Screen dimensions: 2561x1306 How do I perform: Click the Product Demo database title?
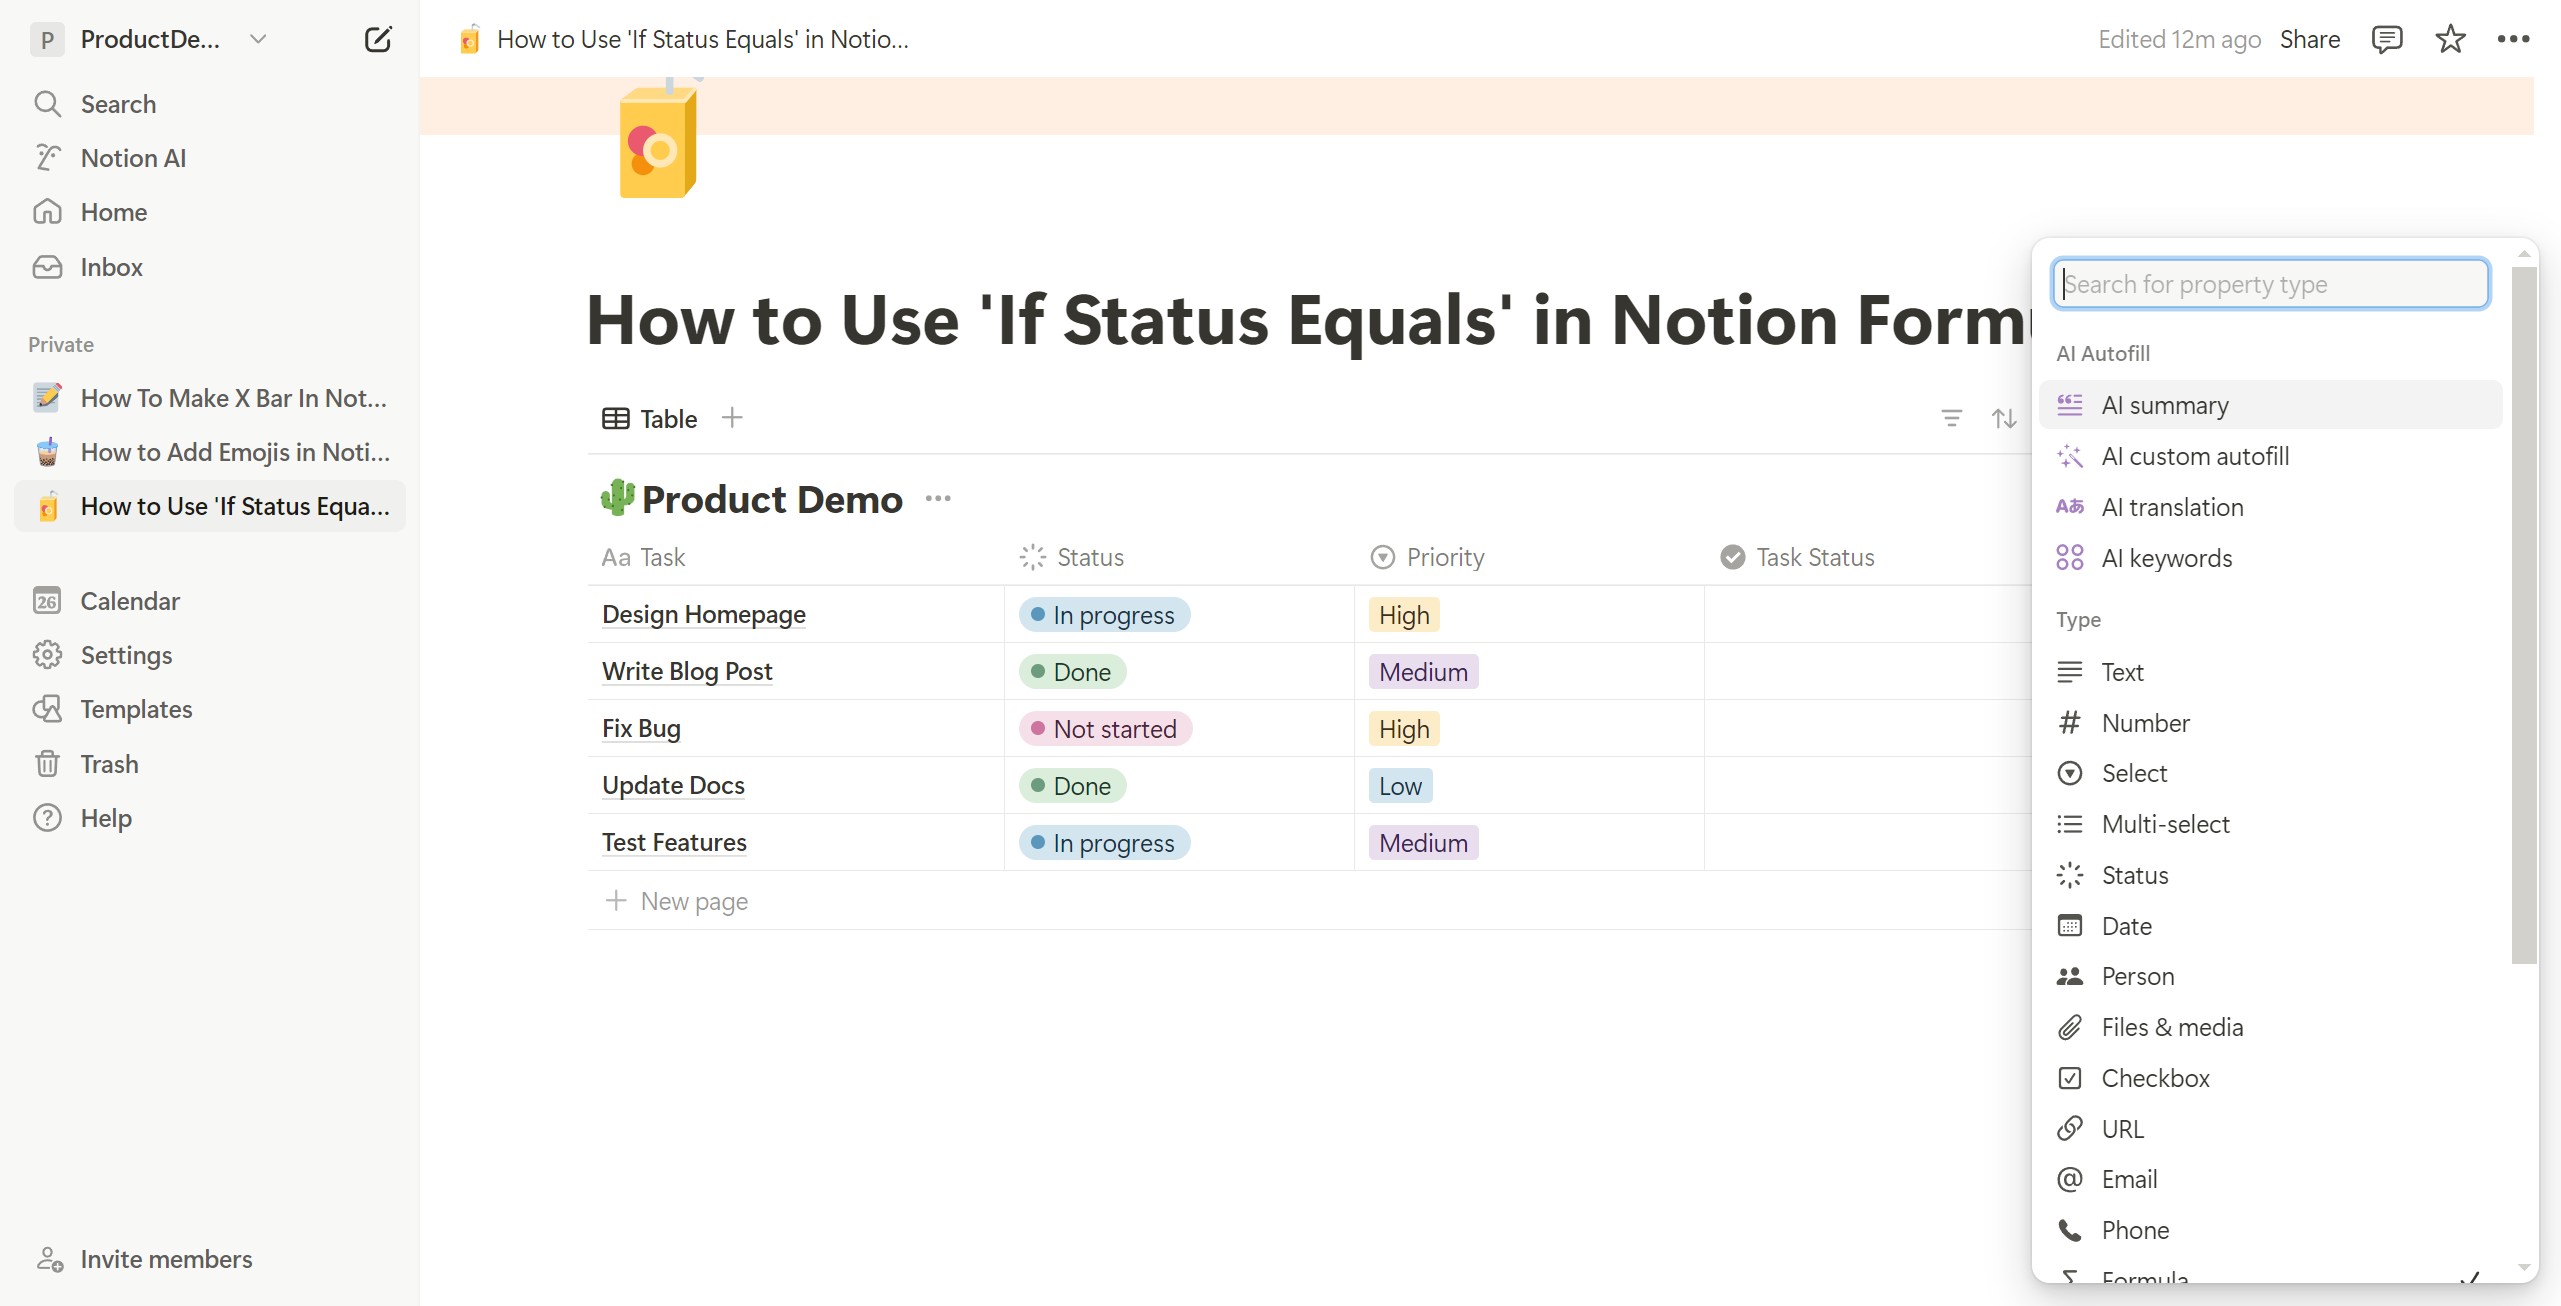tap(772, 498)
